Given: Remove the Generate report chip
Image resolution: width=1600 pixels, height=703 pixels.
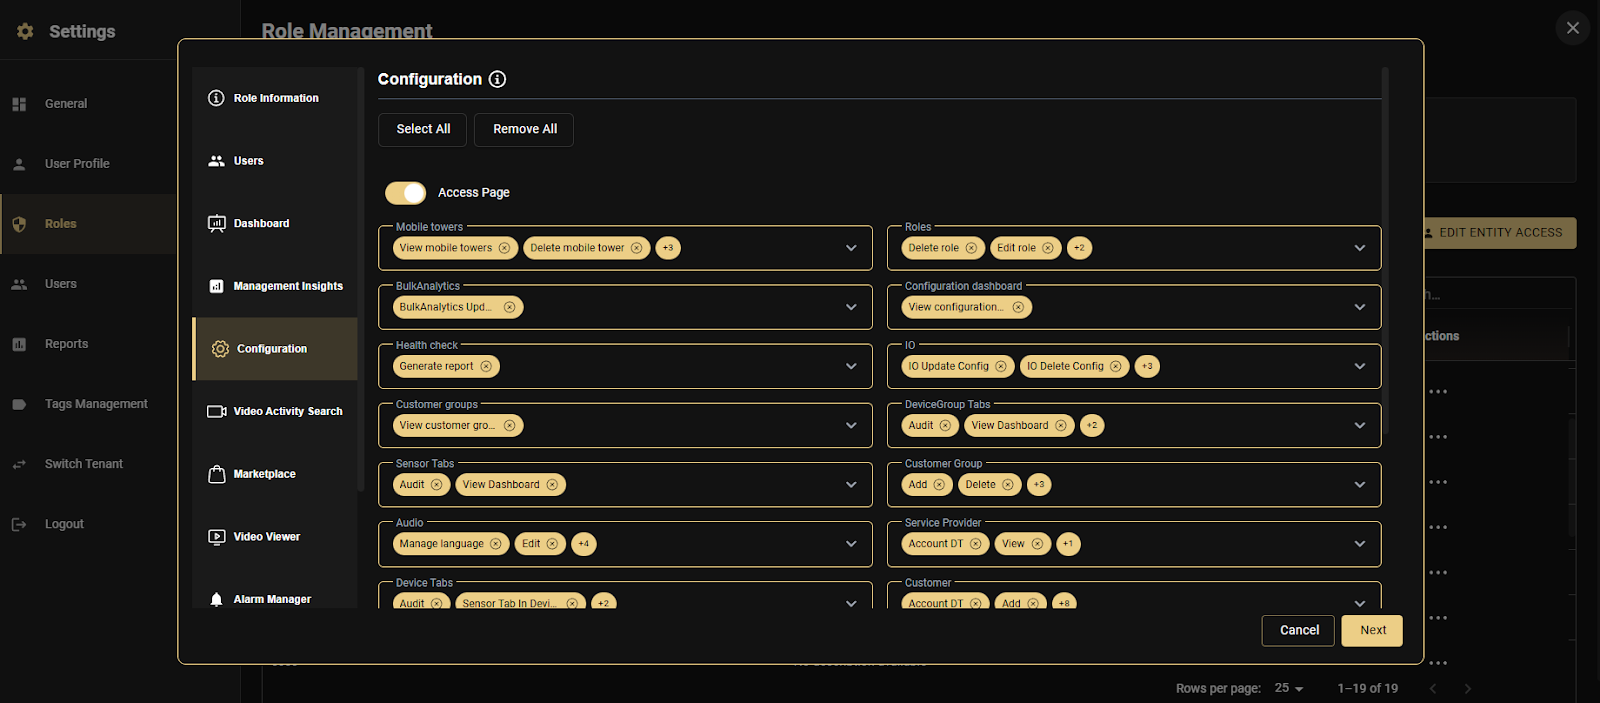Looking at the screenshot, I should [x=486, y=366].
